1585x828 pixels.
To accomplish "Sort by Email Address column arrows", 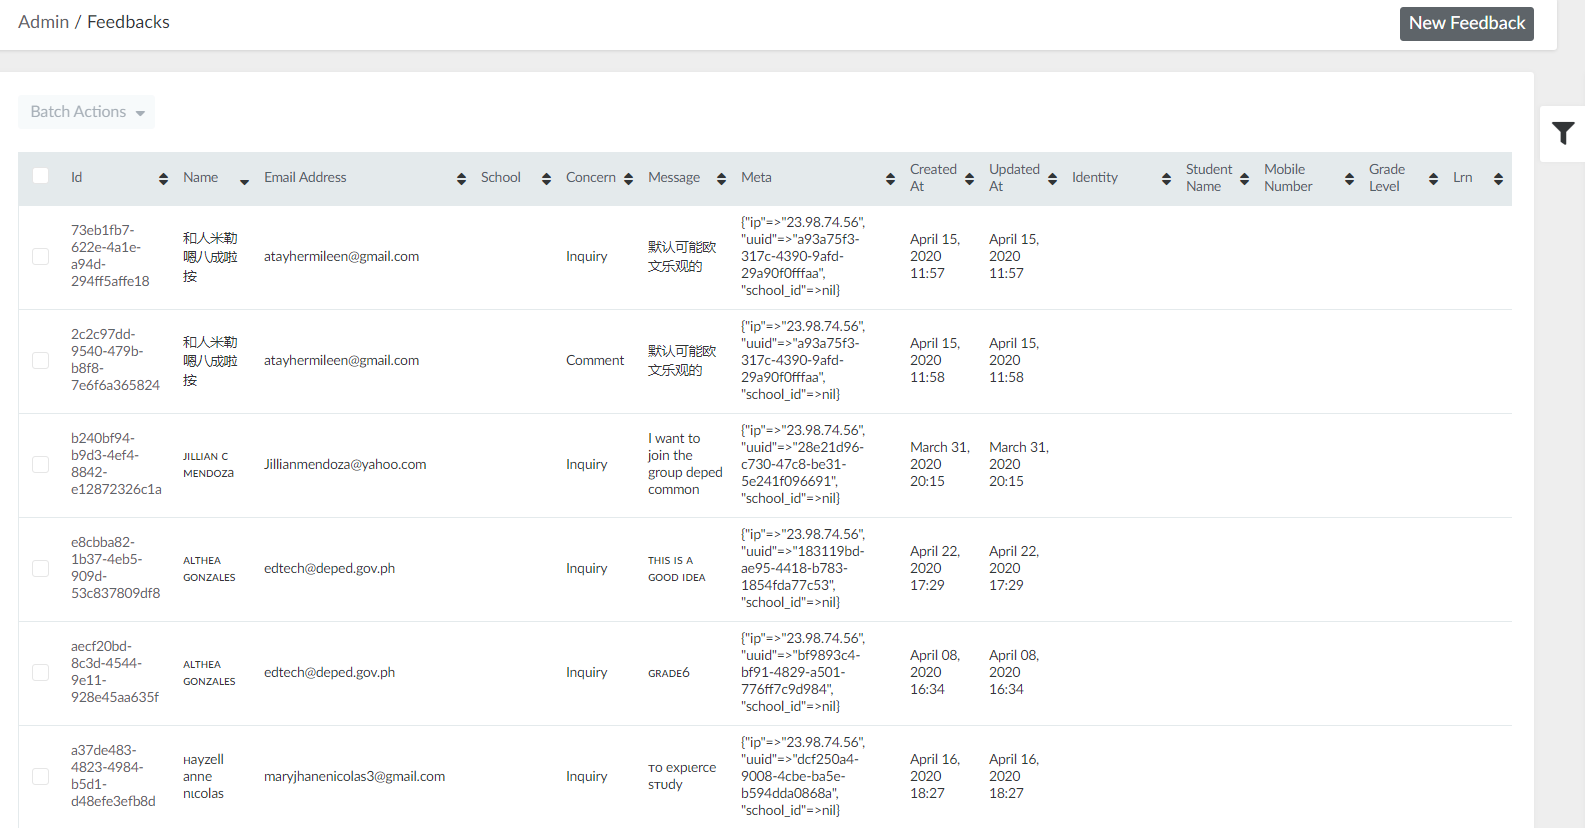I will (x=461, y=179).
